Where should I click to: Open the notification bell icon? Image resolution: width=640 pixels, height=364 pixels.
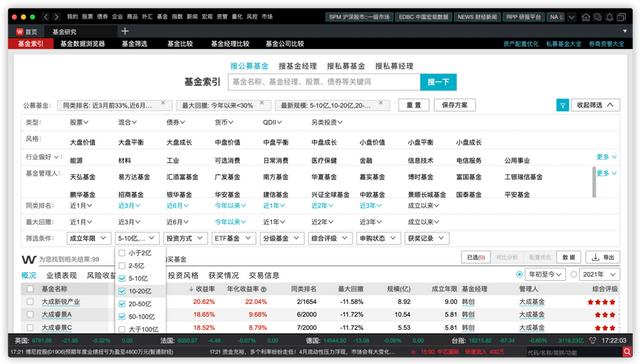(609, 17)
